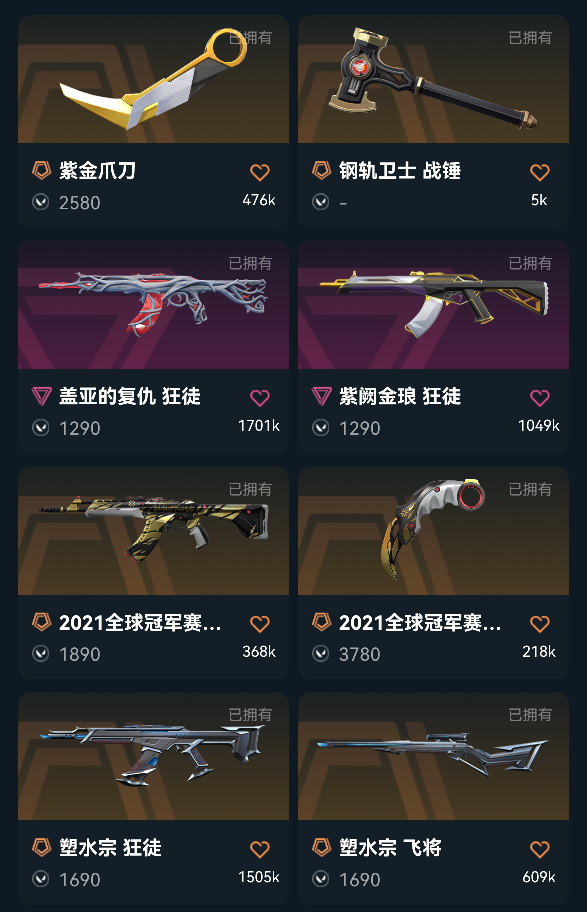
Task: Click the orange tier icon beside 钢轨卫士 战锤
Action: point(321,170)
